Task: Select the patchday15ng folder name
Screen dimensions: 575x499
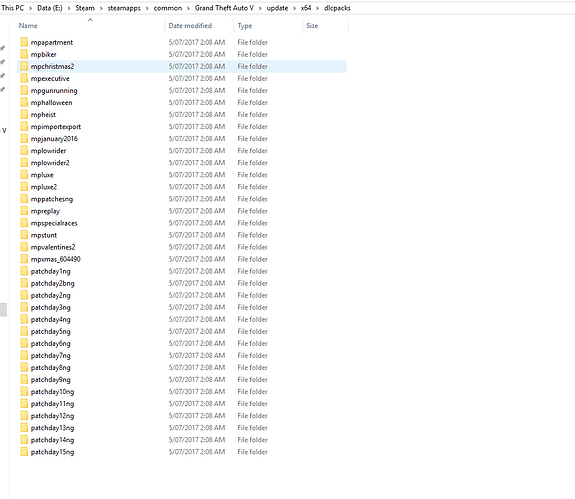Action: click(52, 452)
